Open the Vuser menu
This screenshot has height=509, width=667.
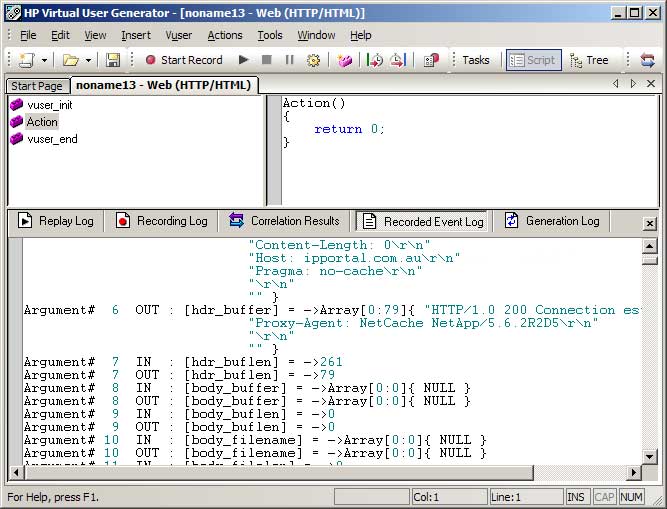179,35
